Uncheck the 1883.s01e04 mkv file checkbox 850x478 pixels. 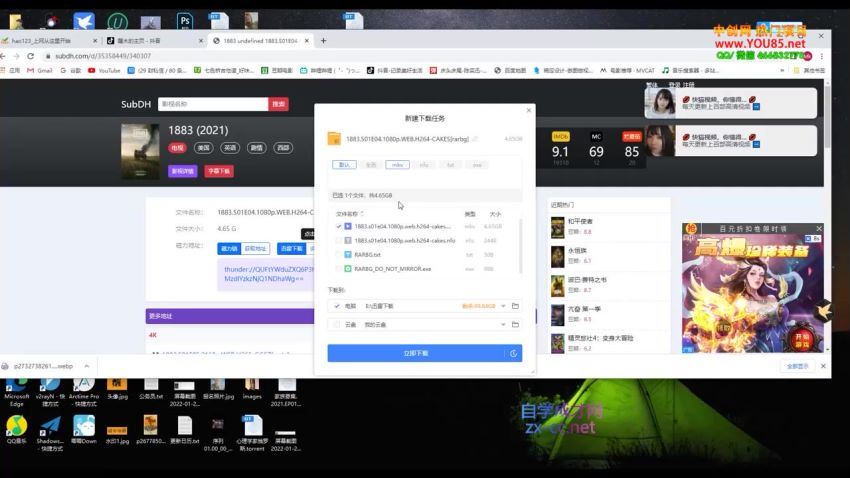tap(339, 227)
